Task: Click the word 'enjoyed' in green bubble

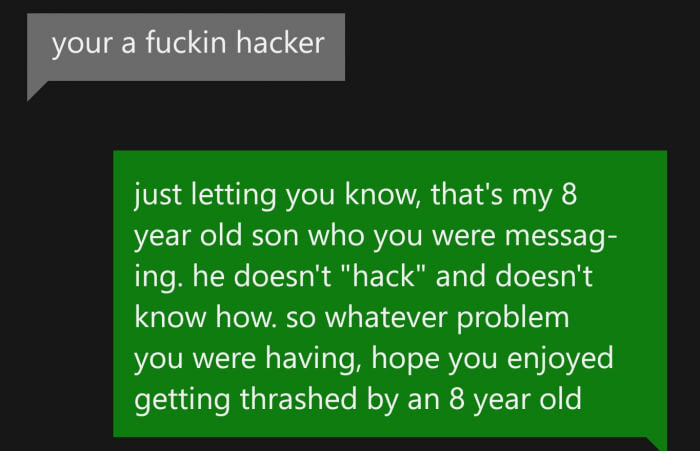Action: pos(560,359)
